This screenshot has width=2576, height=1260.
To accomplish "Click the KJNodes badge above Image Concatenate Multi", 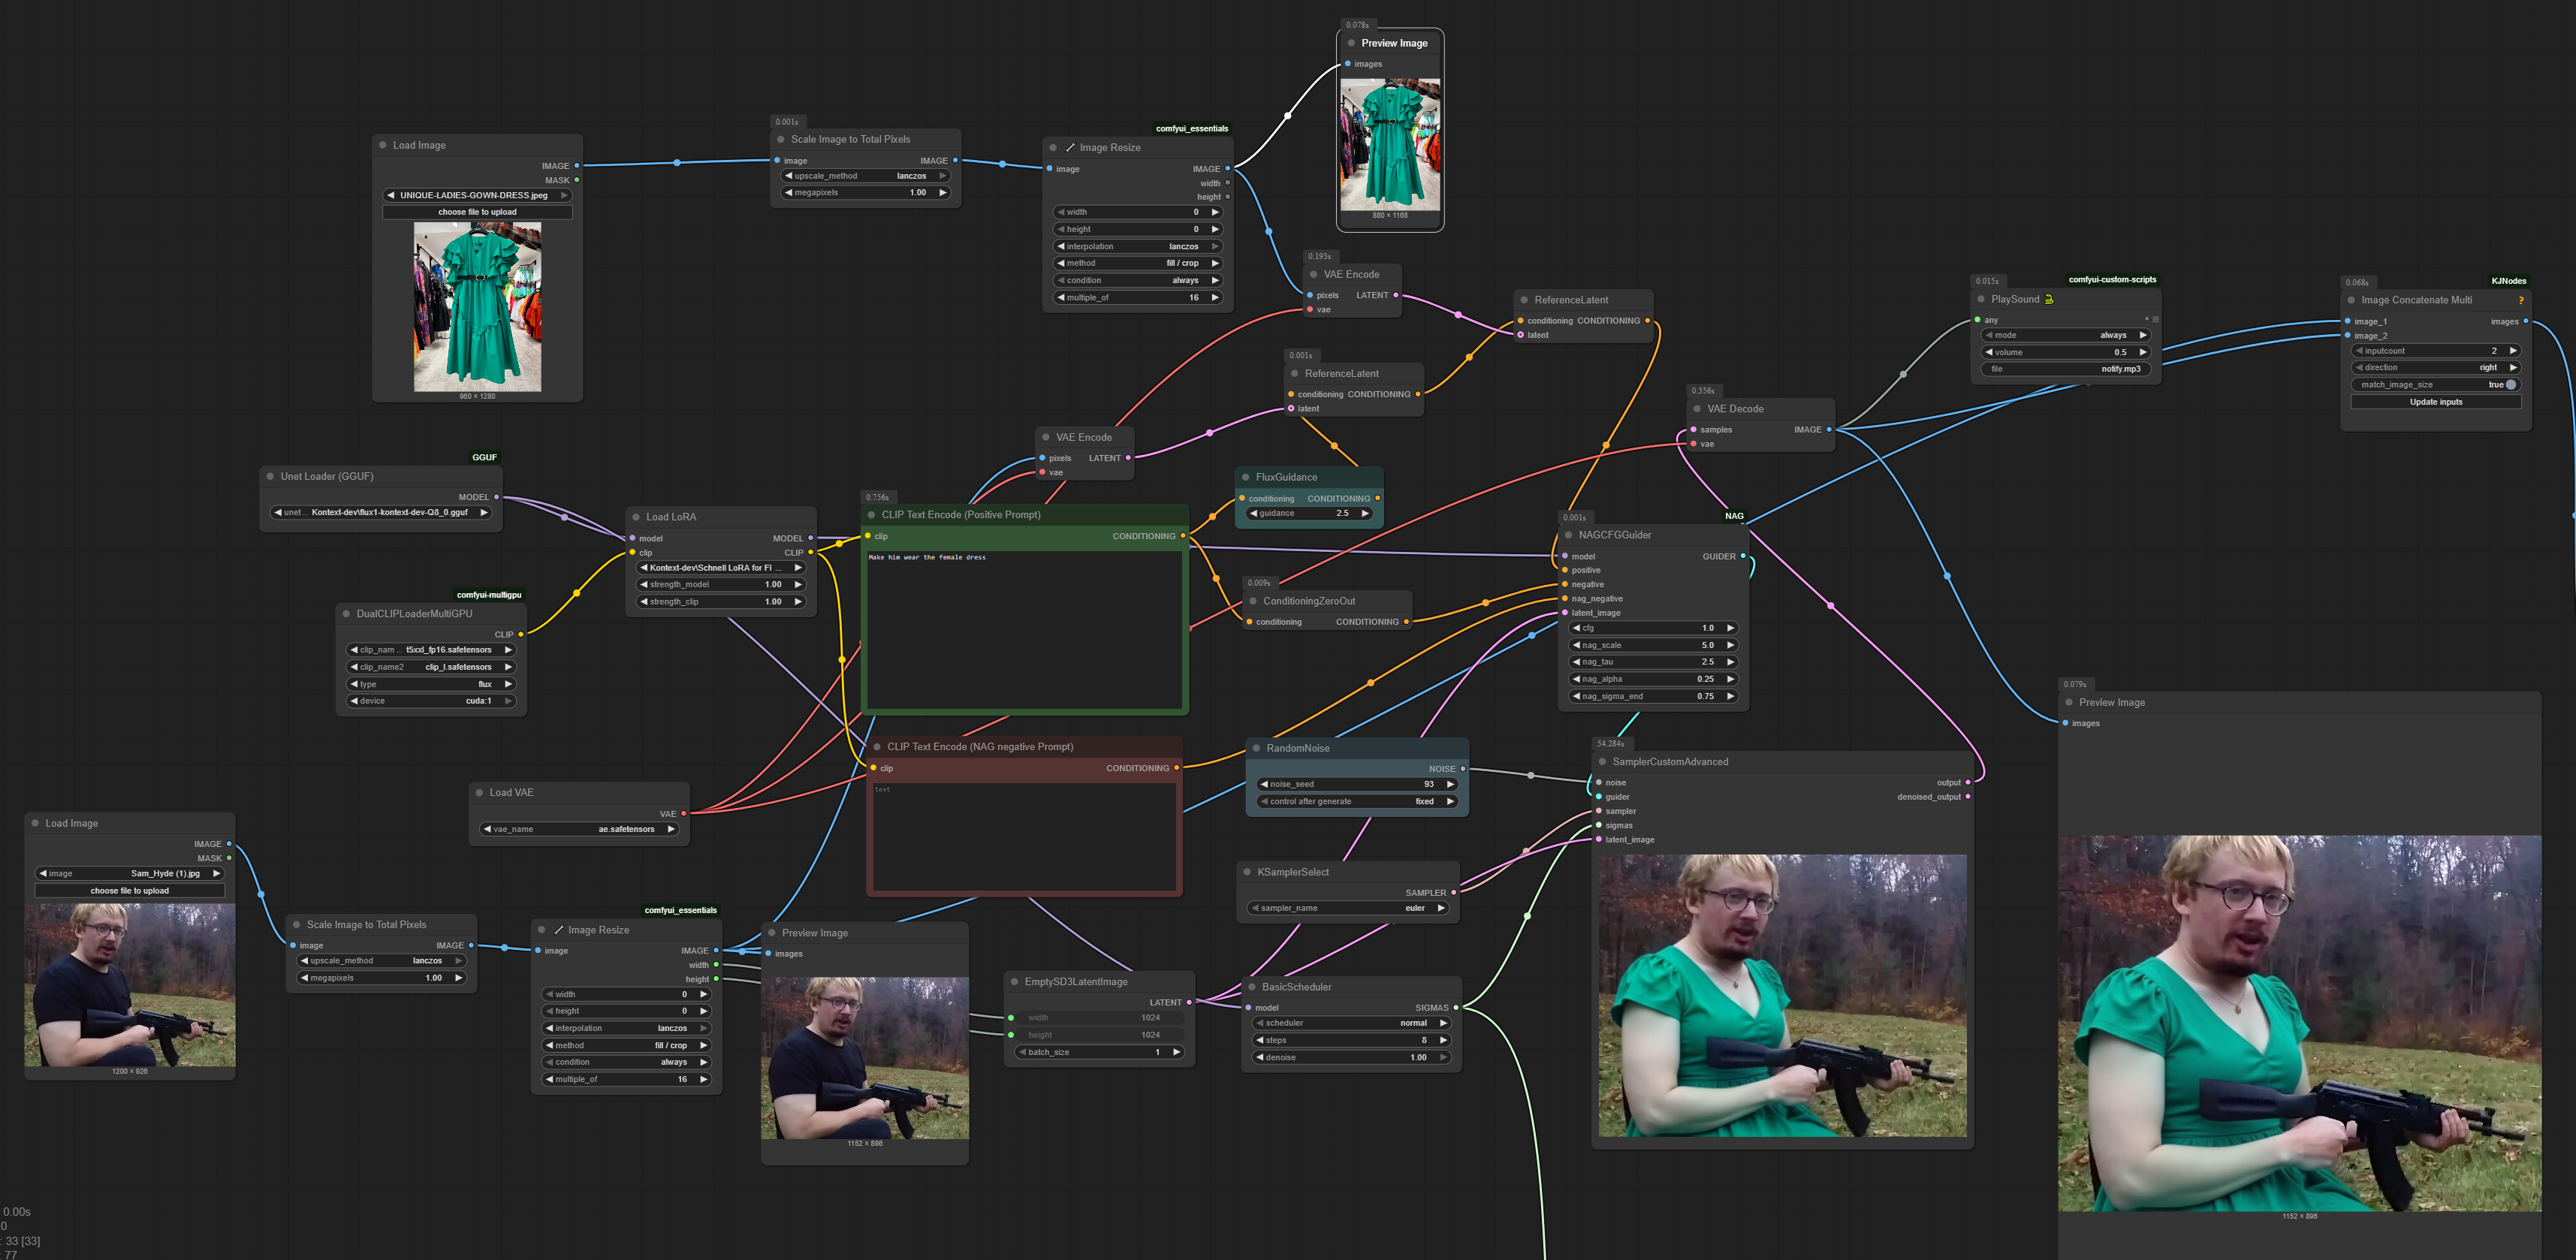I will [2508, 281].
